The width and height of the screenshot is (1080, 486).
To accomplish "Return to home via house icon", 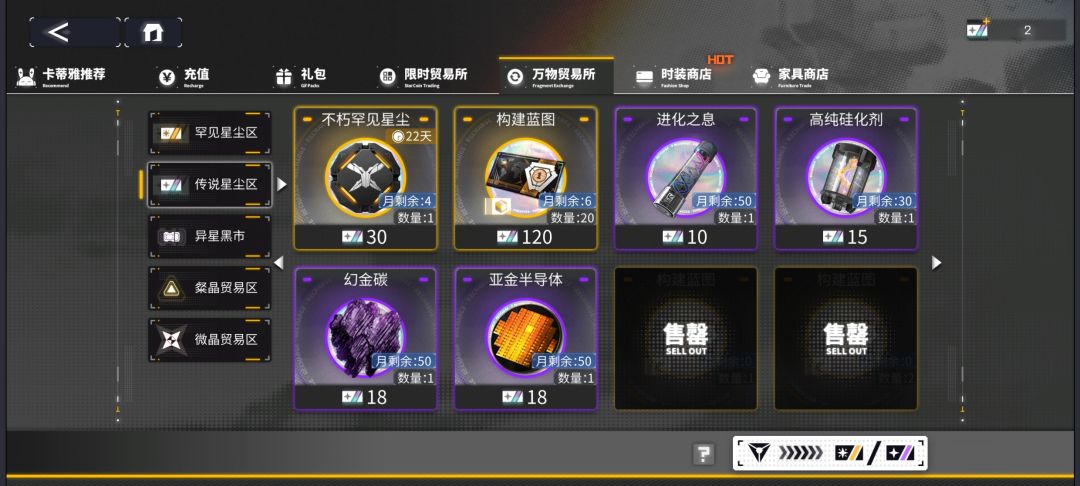I will tap(153, 32).
